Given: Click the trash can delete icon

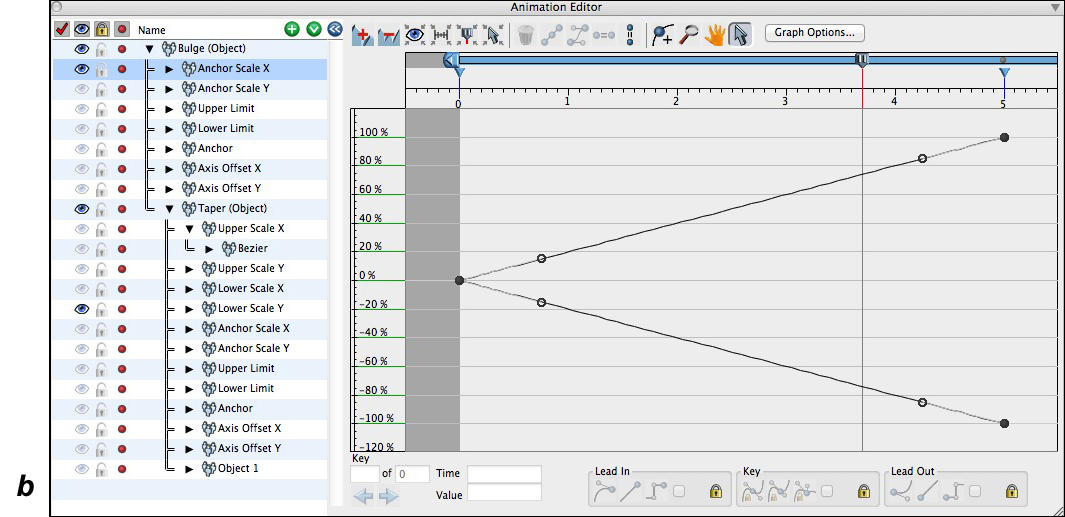Looking at the screenshot, I should click(x=525, y=35).
